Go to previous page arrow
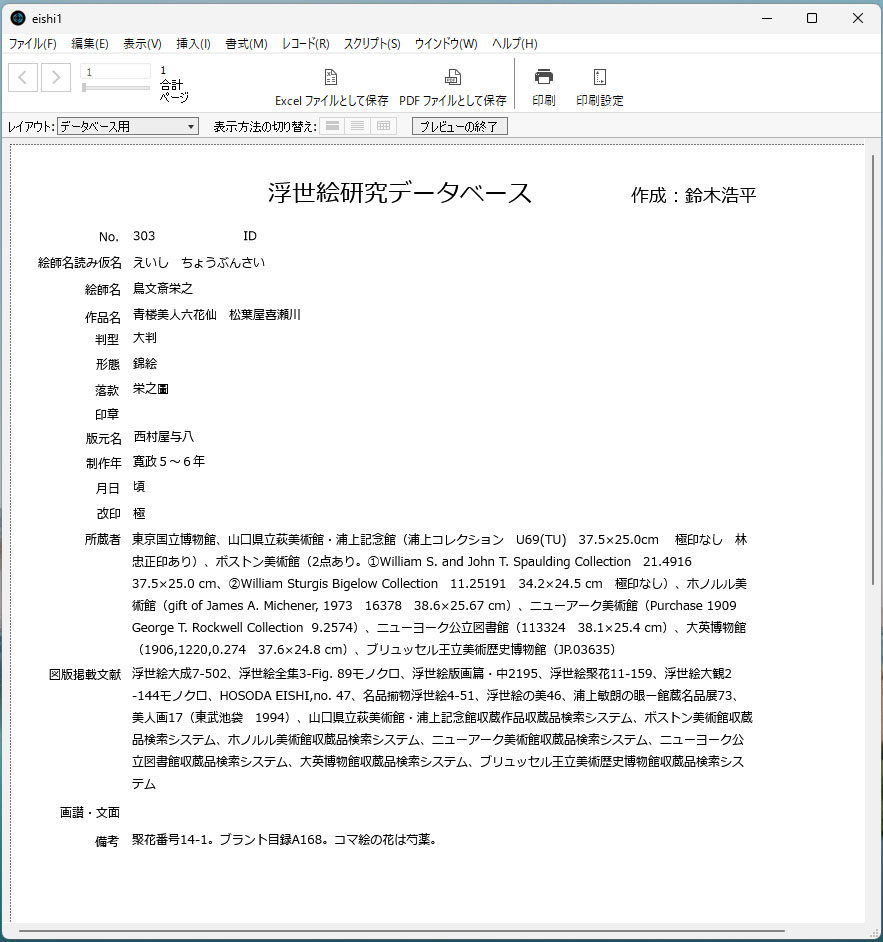The image size is (883, 942). click(x=23, y=77)
